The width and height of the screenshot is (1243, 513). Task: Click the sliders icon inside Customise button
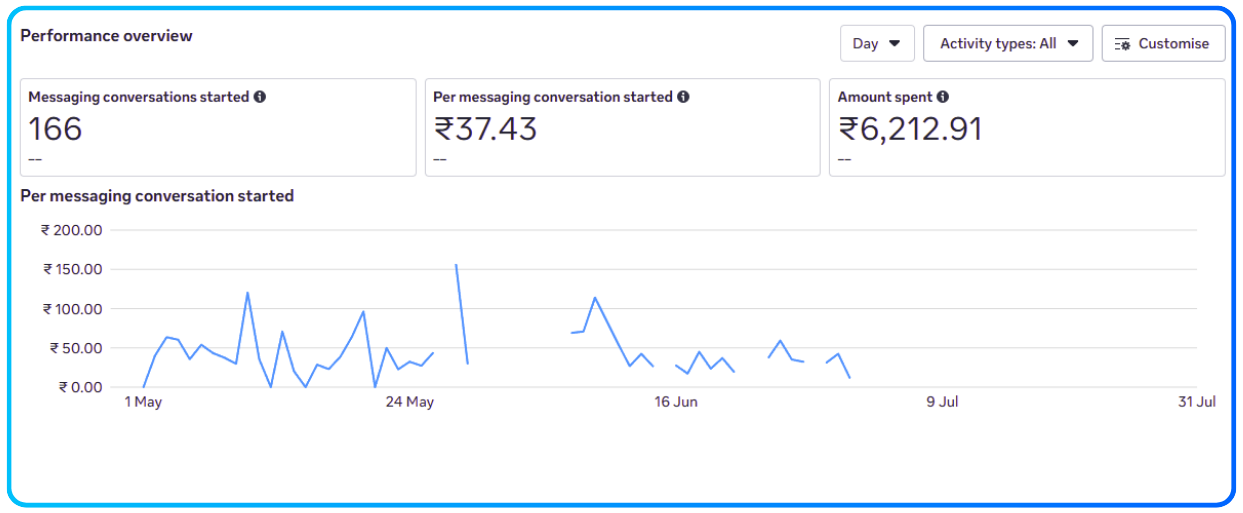(1123, 44)
